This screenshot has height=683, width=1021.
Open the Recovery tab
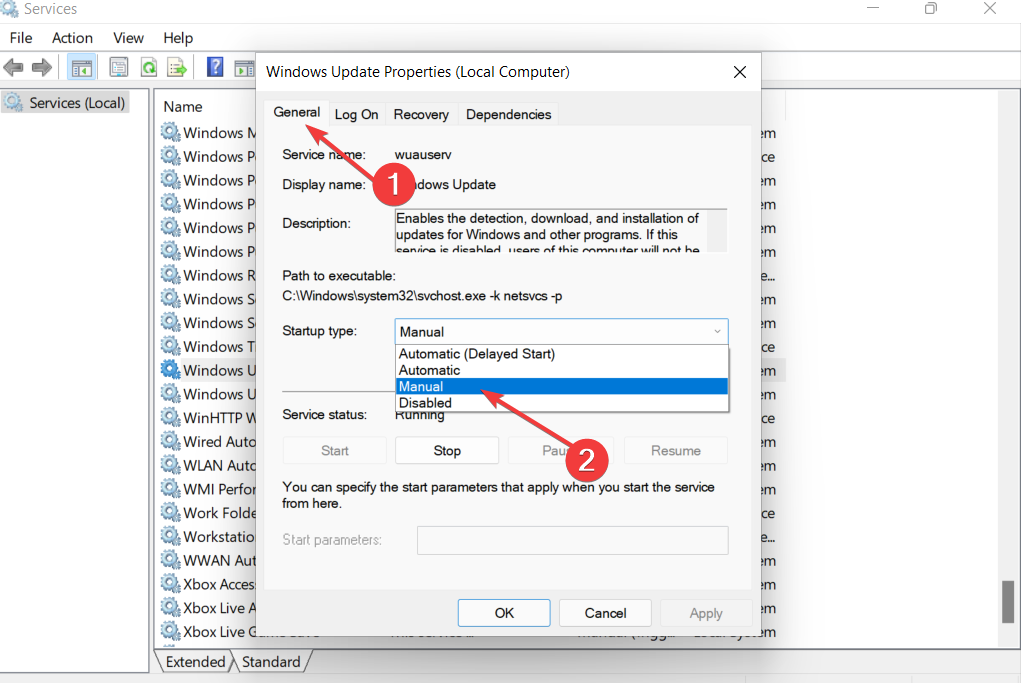coord(421,114)
